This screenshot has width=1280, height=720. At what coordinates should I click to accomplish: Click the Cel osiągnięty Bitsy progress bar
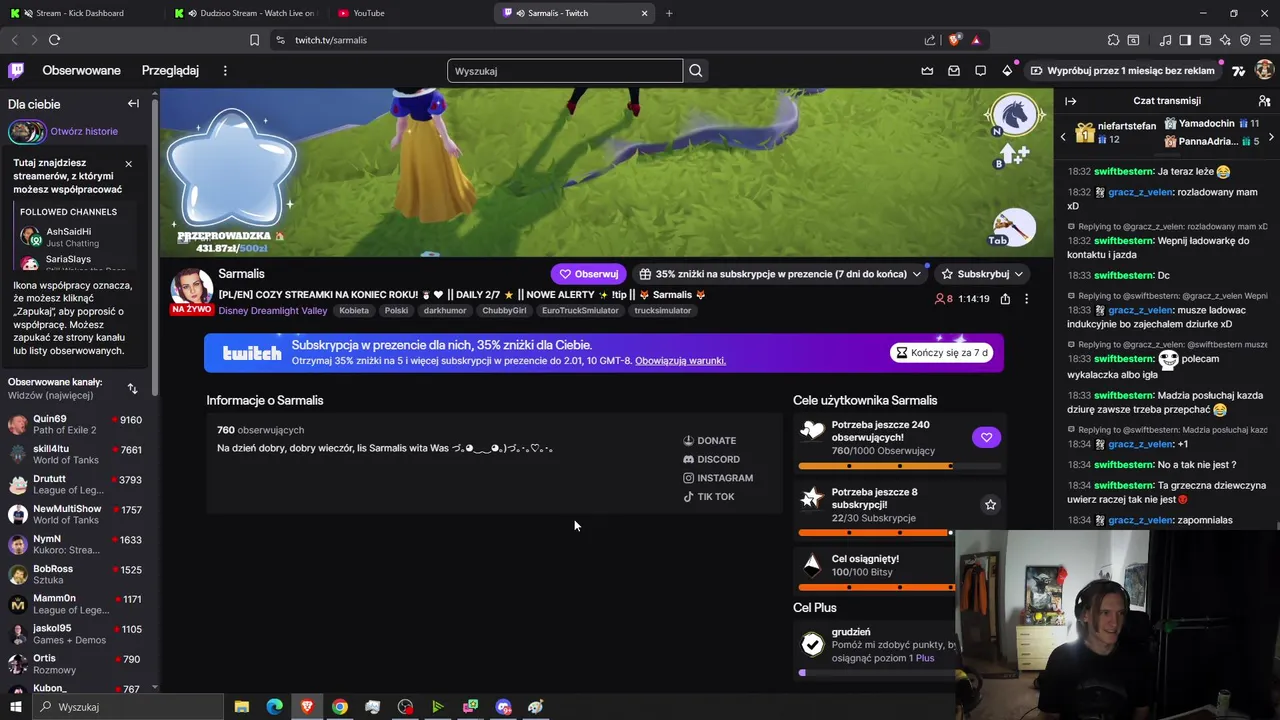point(876,587)
